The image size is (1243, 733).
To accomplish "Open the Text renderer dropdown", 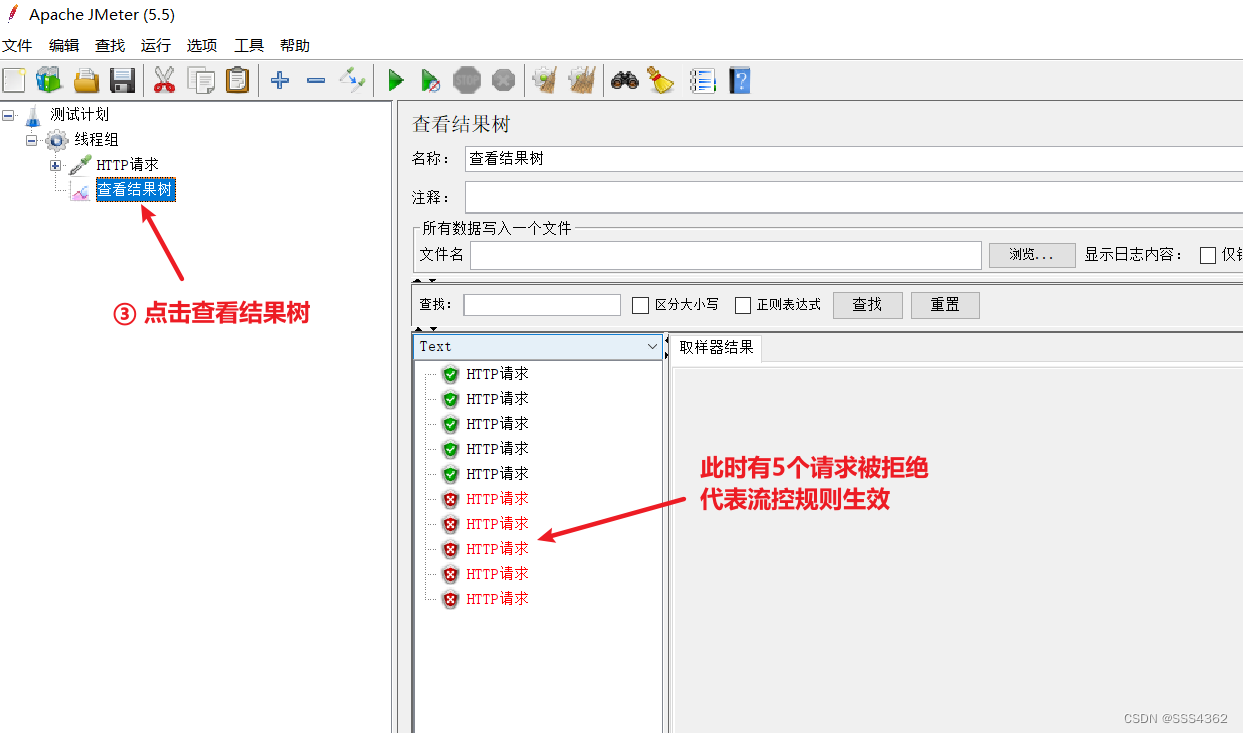I will pos(538,346).
